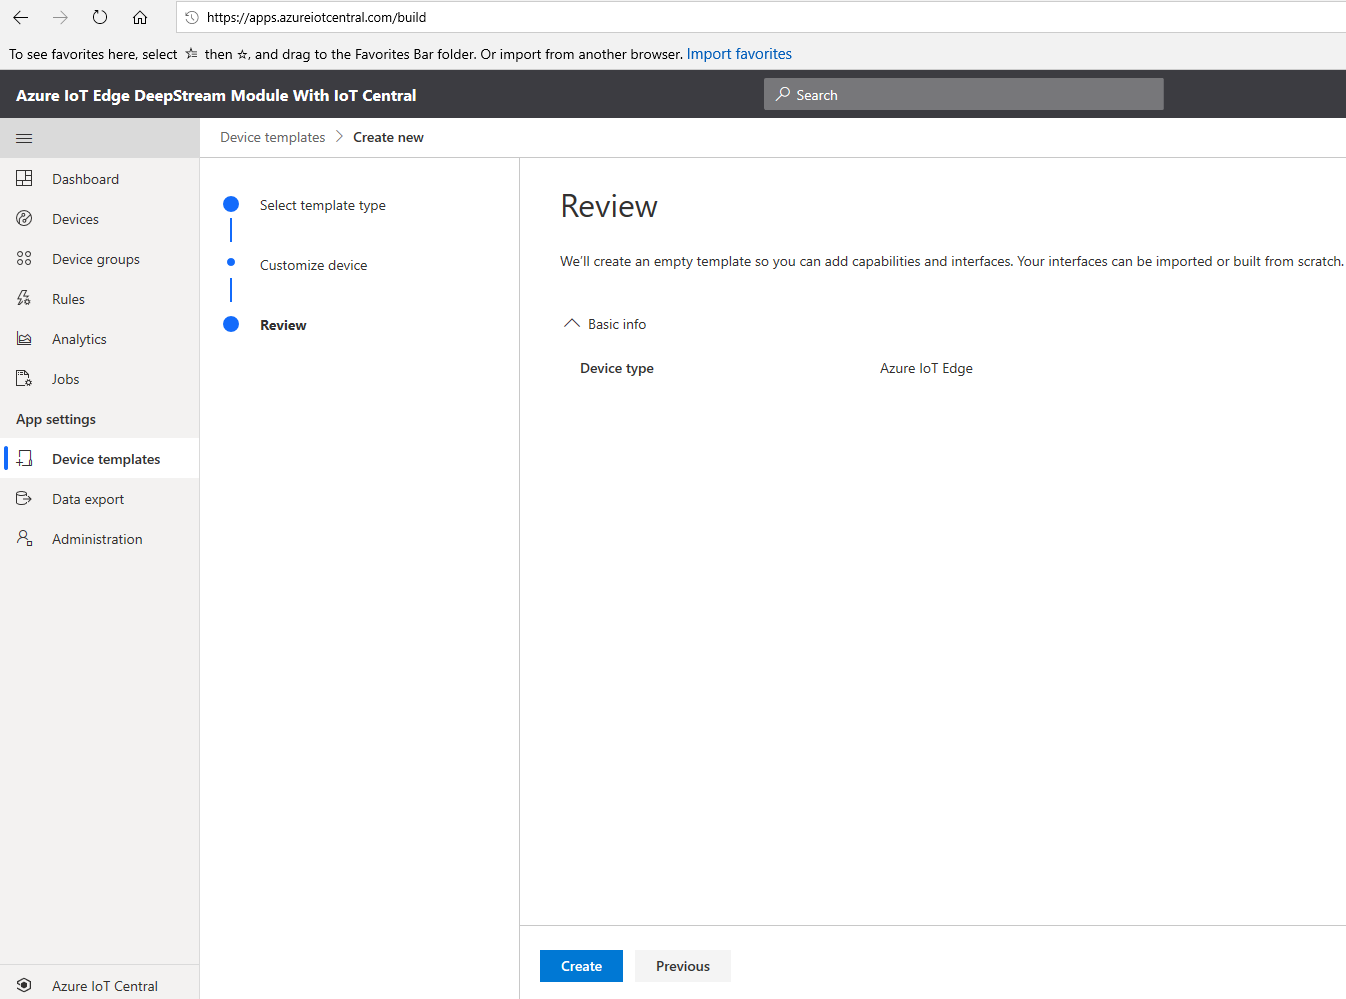Open the Devices page label
The width and height of the screenshot is (1346, 999).
pyautogui.click(x=75, y=219)
